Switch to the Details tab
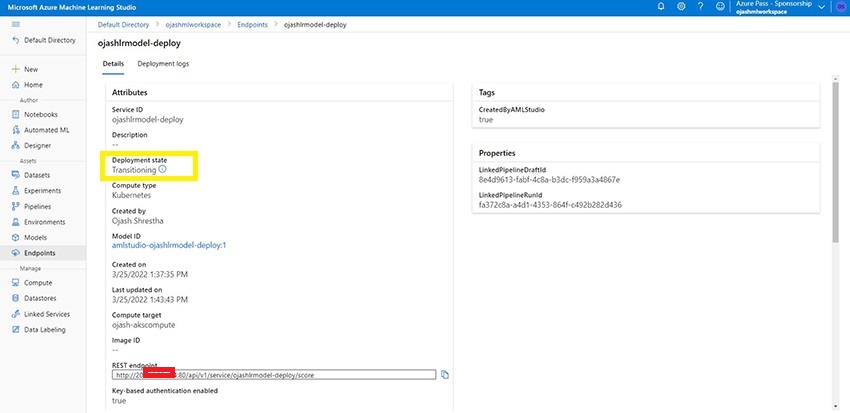The height and width of the screenshot is (413, 850). (113, 64)
